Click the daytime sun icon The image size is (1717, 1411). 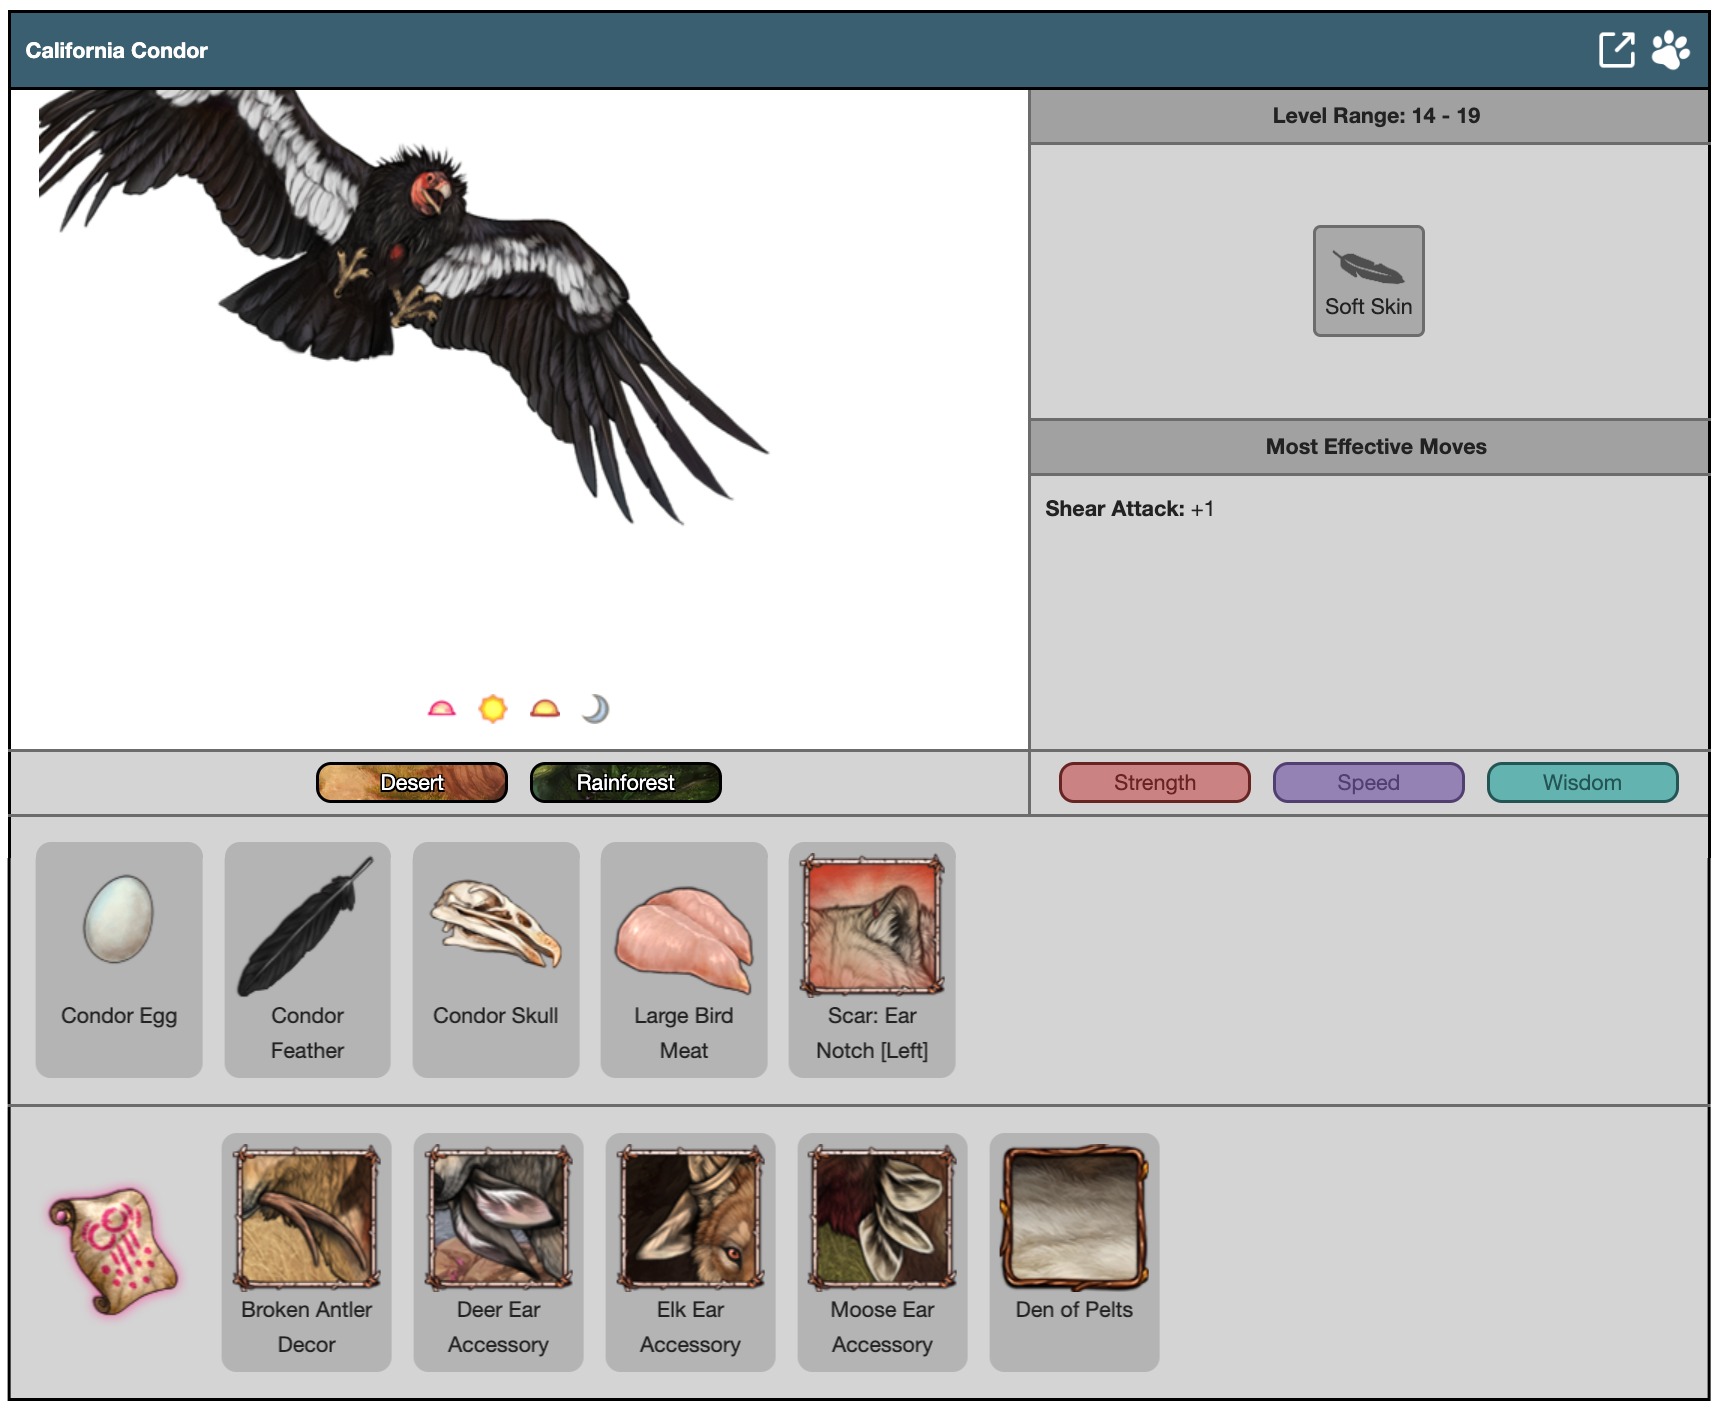[493, 709]
